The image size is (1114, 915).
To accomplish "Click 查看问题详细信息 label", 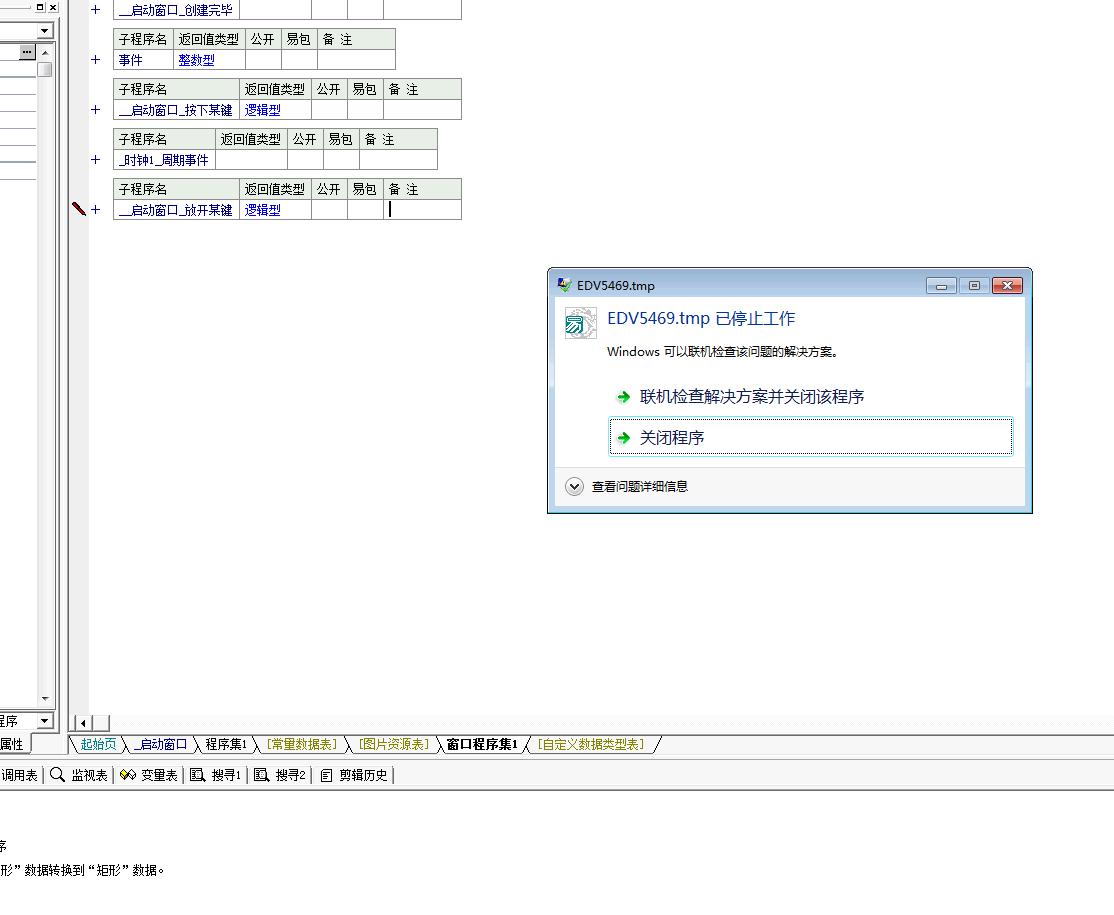I will click(639, 487).
